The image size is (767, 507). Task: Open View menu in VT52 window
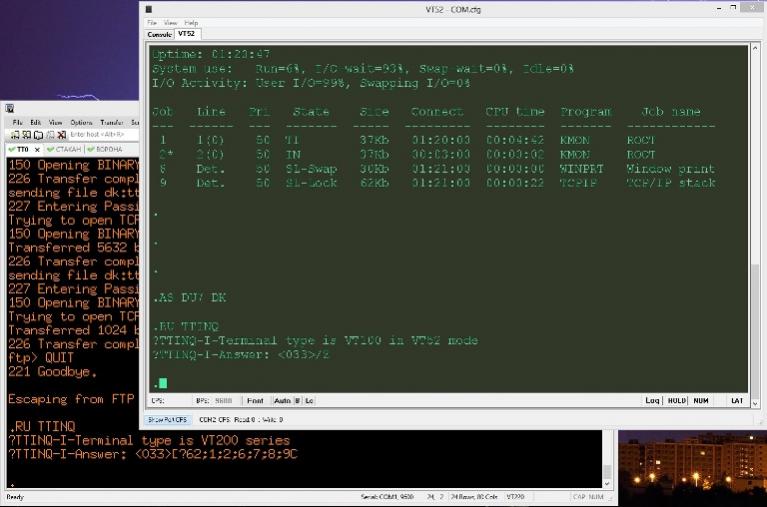coord(170,22)
